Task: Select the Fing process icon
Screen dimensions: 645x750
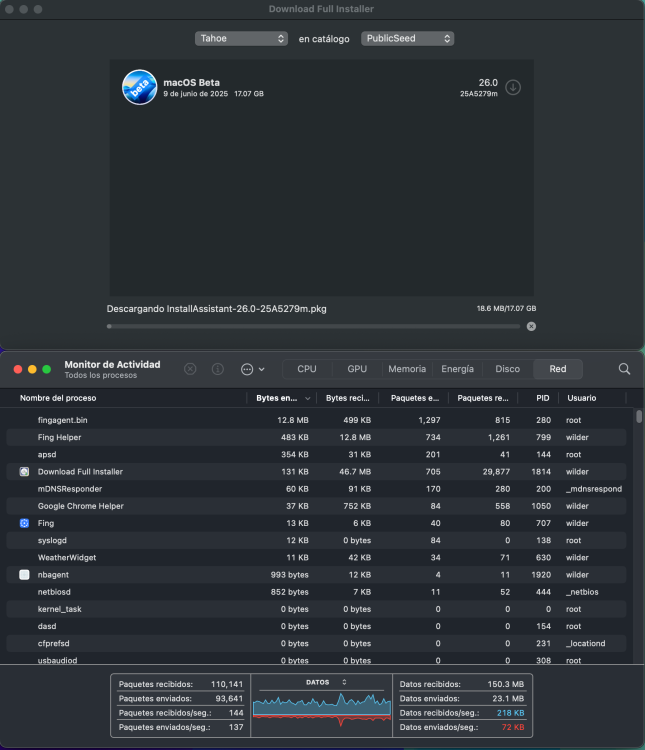Action: (24, 523)
